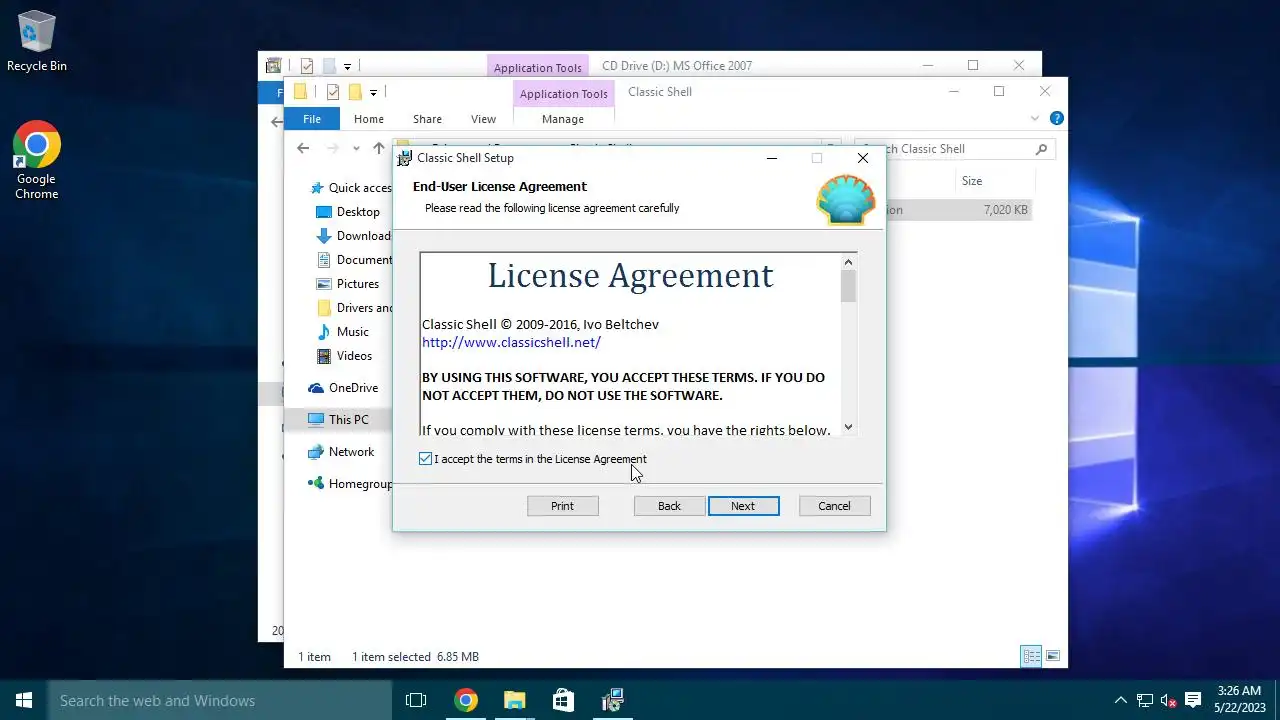Open the File tab in Classic Shell explorer
The height and width of the screenshot is (720, 1280).
[x=312, y=119]
